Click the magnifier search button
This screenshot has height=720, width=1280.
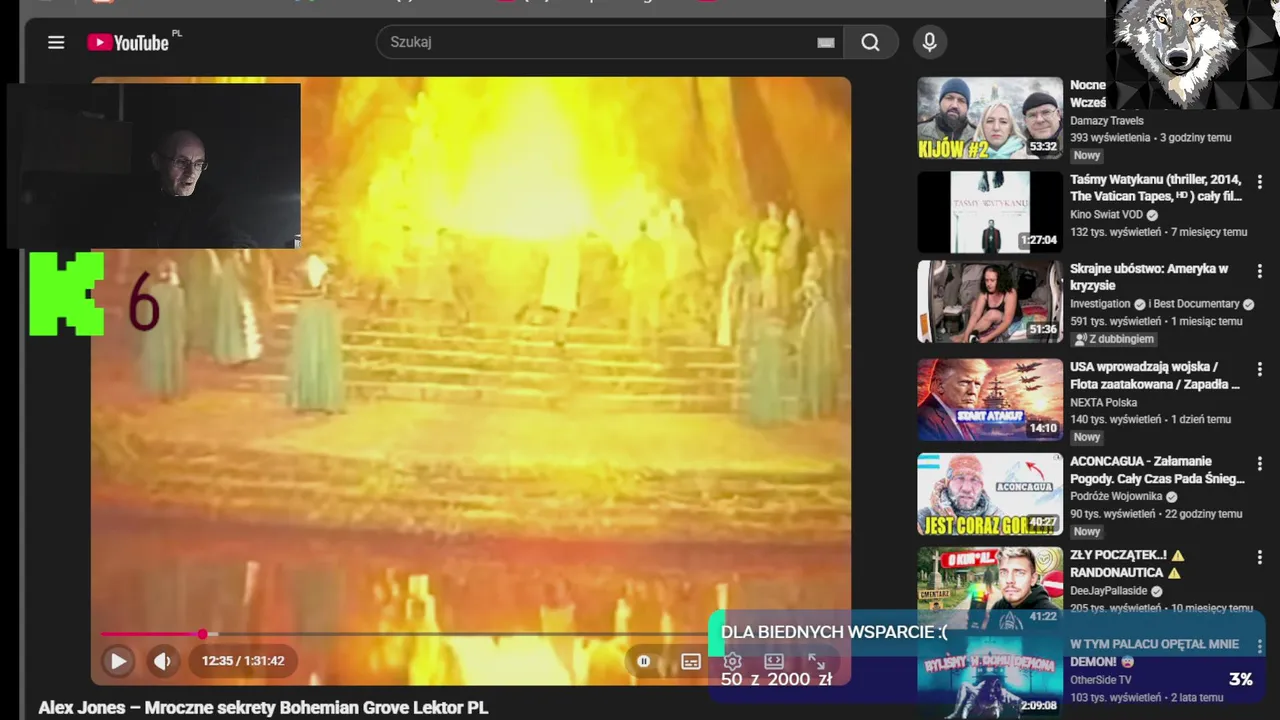point(870,42)
